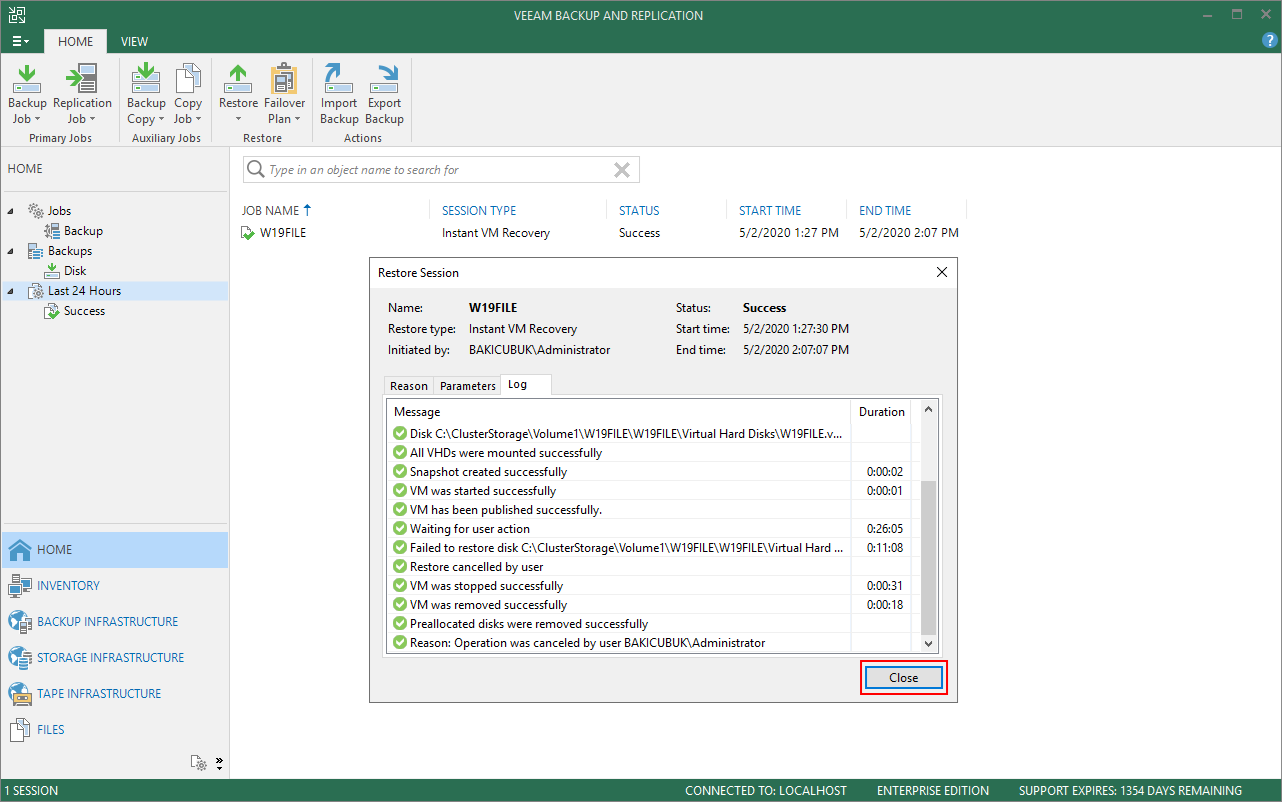Select the Jobs tree node

59,211
